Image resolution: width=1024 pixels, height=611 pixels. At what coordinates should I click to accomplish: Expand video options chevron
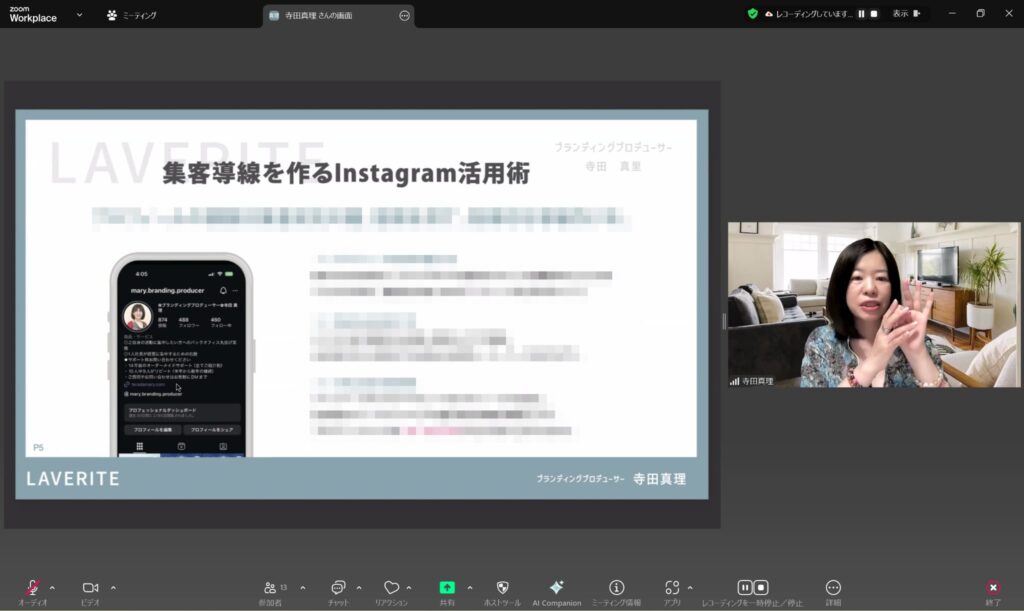coord(113,588)
